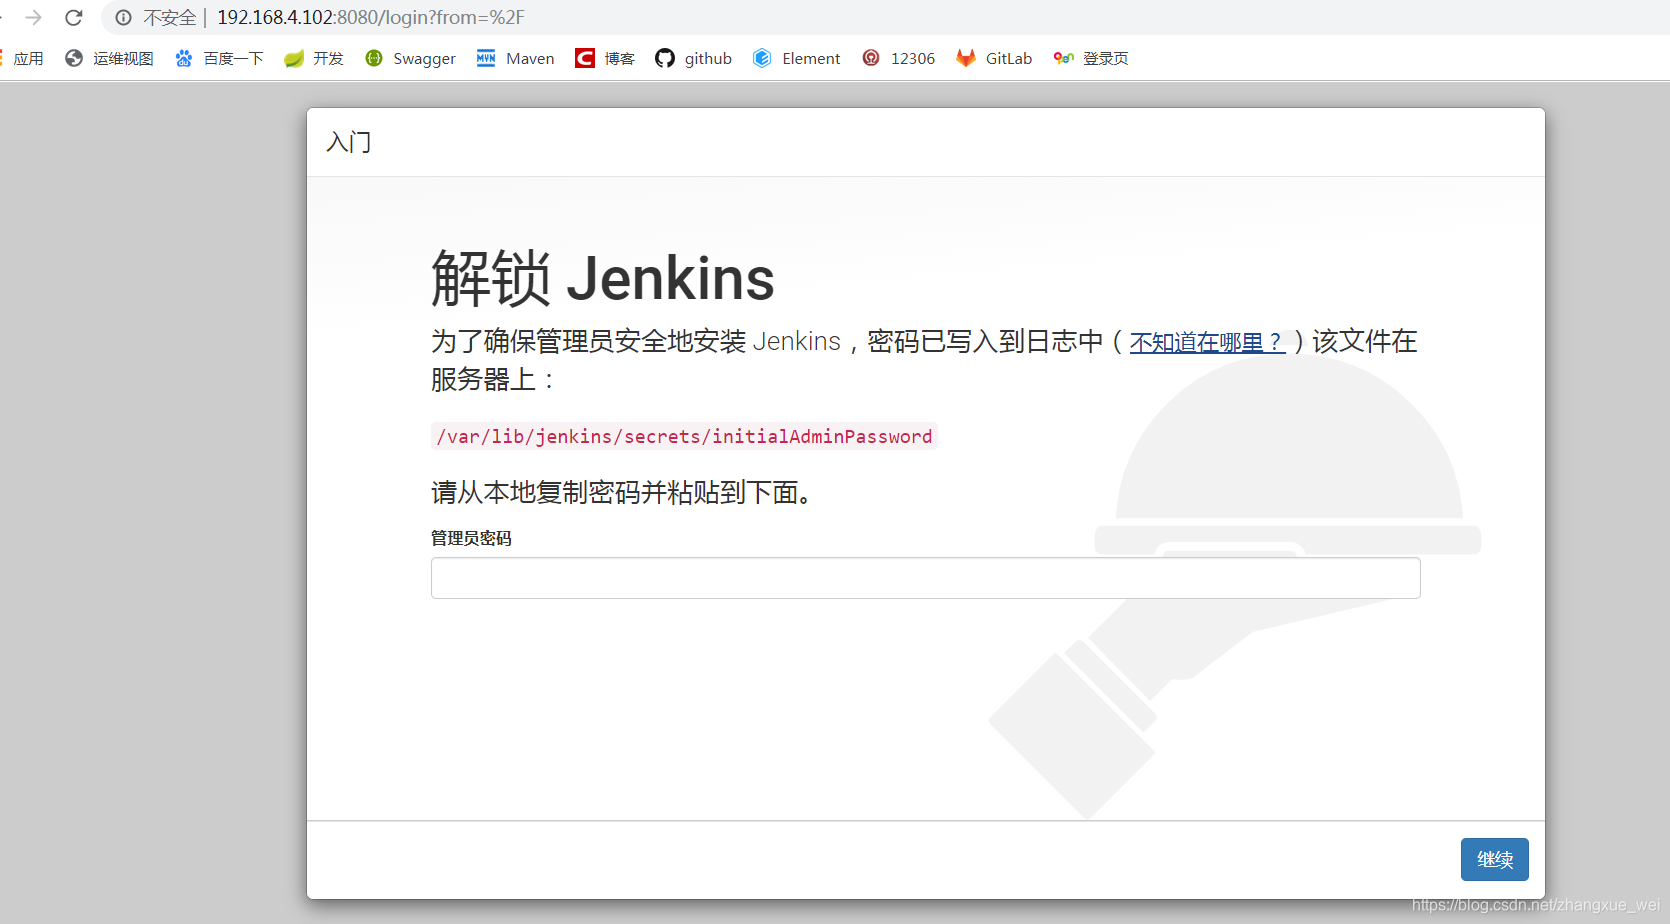This screenshot has height=924, width=1670.
Task: Open the 应用 apps bookmark
Action: click(28, 59)
